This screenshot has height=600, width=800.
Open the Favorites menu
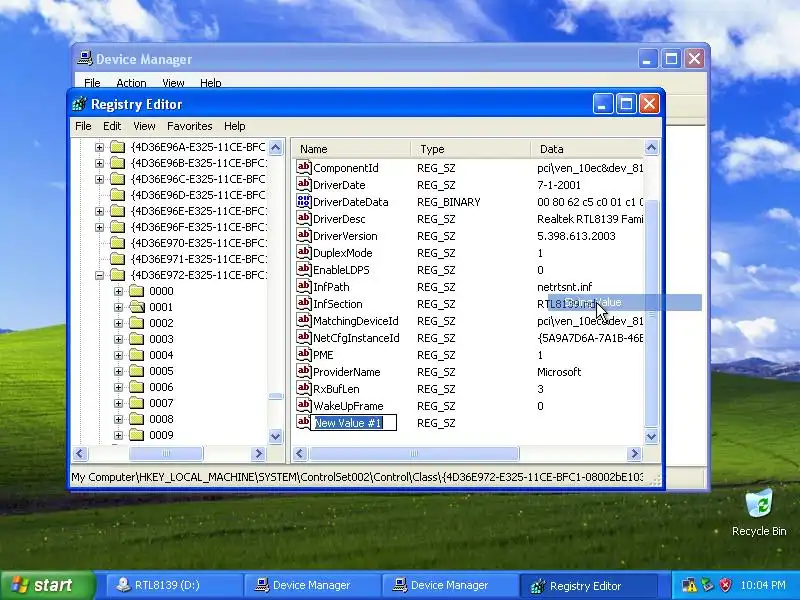[x=189, y=126]
